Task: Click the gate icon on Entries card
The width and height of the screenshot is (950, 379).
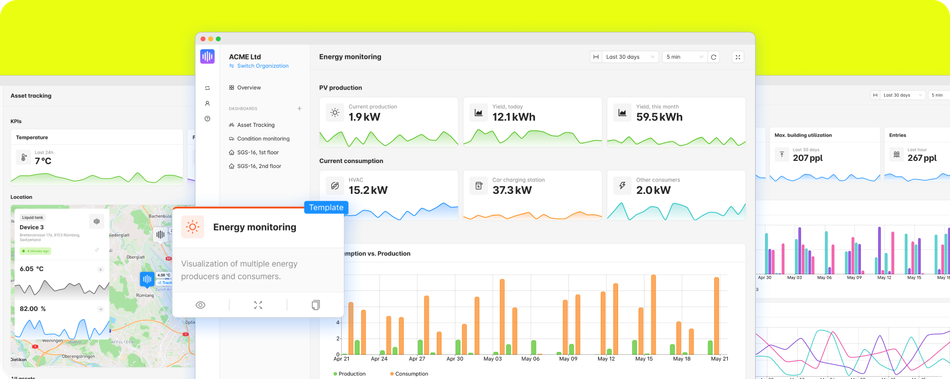Action: [897, 154]
